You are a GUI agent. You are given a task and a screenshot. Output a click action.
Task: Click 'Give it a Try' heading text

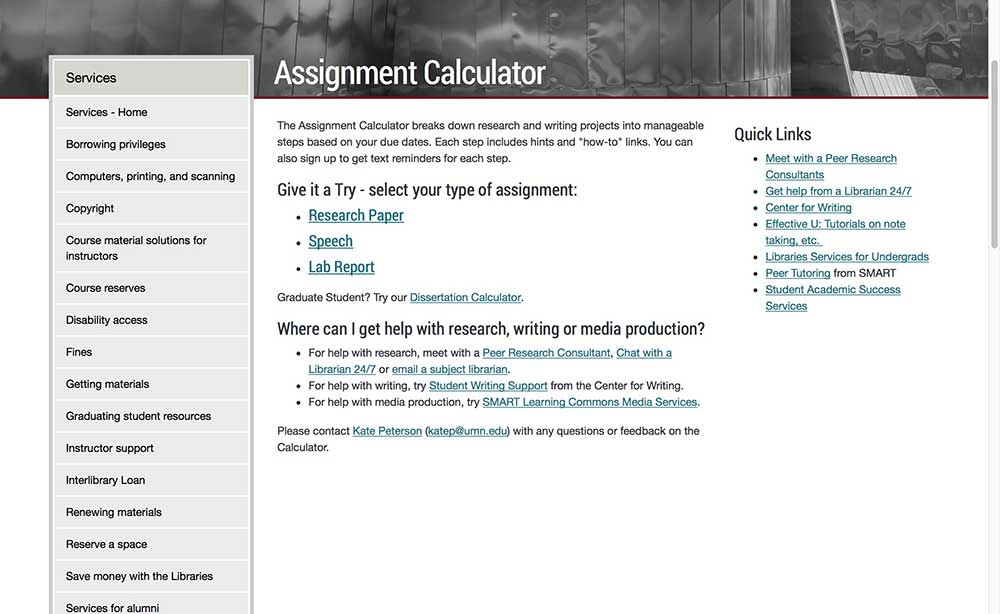click(x=427, y=190)
